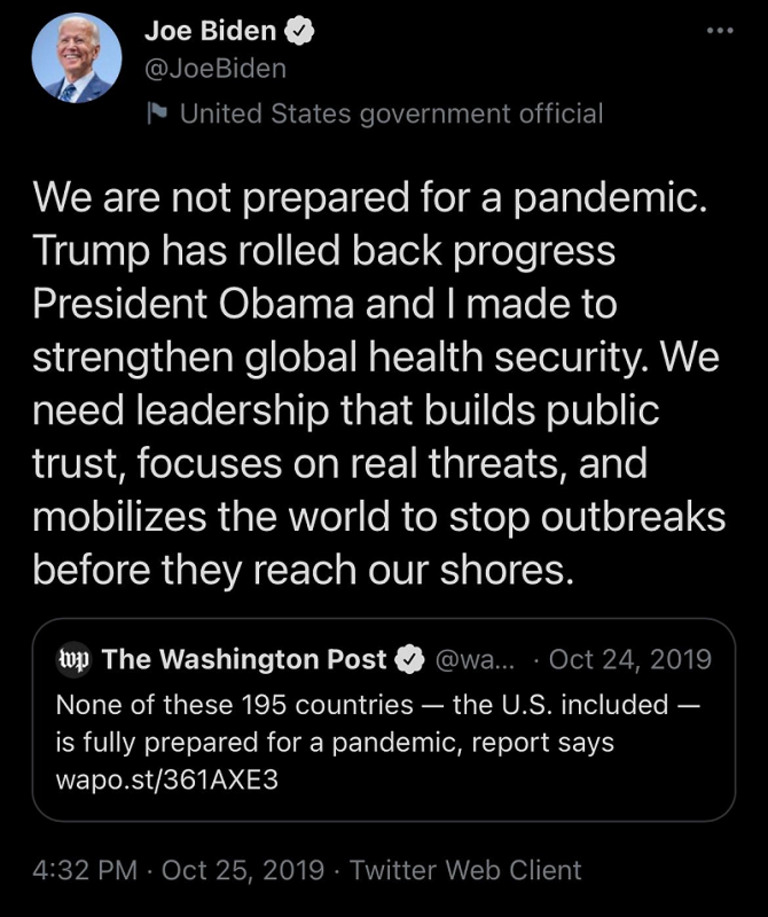This screenshot has height=917, width=768.
Task: Click the closing line 'before they reach our shores'
Action: click(303, 570)
